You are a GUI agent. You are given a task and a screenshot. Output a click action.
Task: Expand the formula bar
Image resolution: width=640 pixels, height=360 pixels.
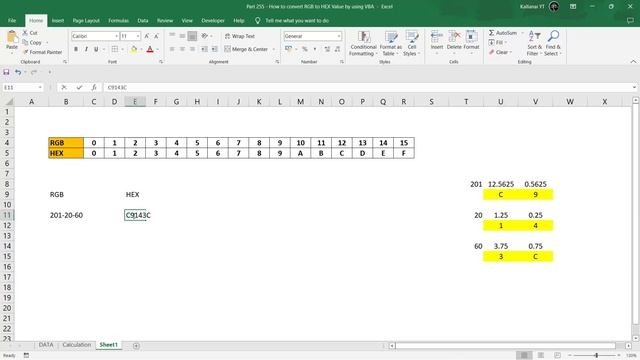634,87
